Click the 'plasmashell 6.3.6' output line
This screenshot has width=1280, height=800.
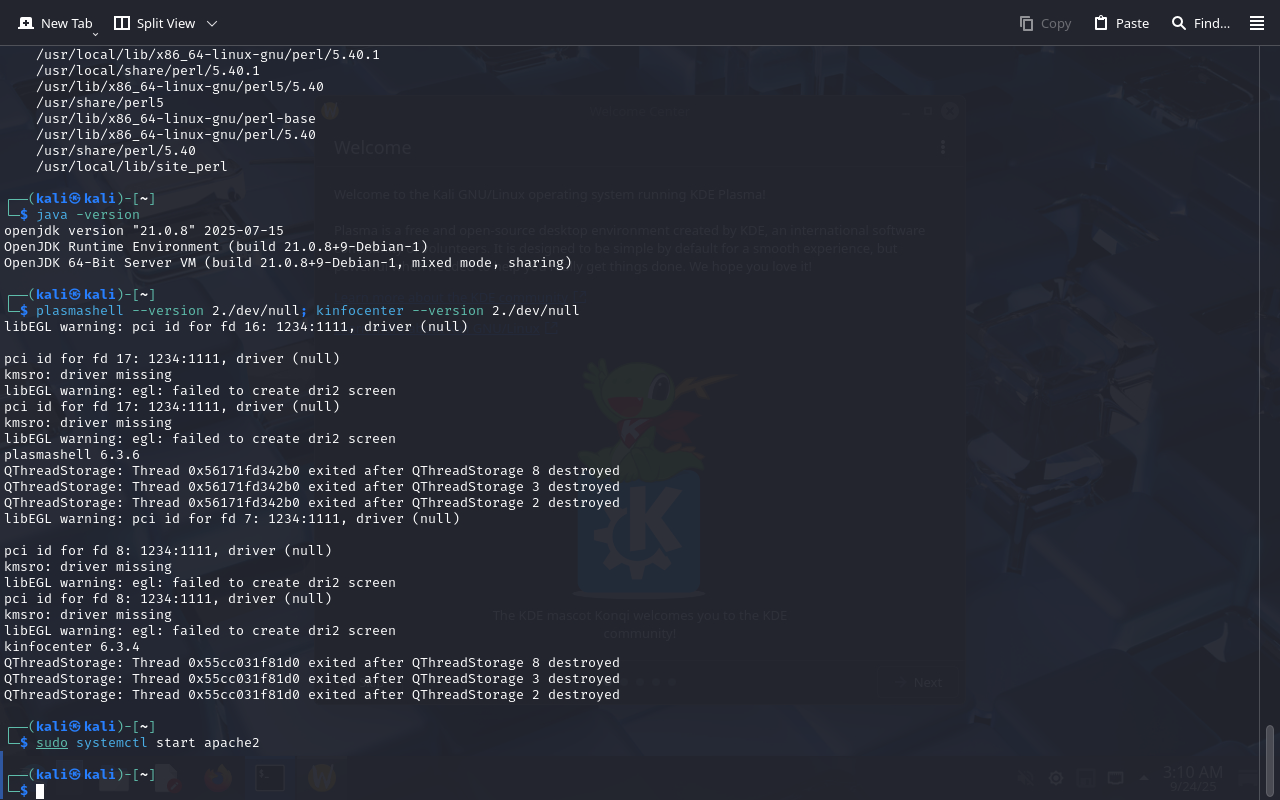point(72,455)
